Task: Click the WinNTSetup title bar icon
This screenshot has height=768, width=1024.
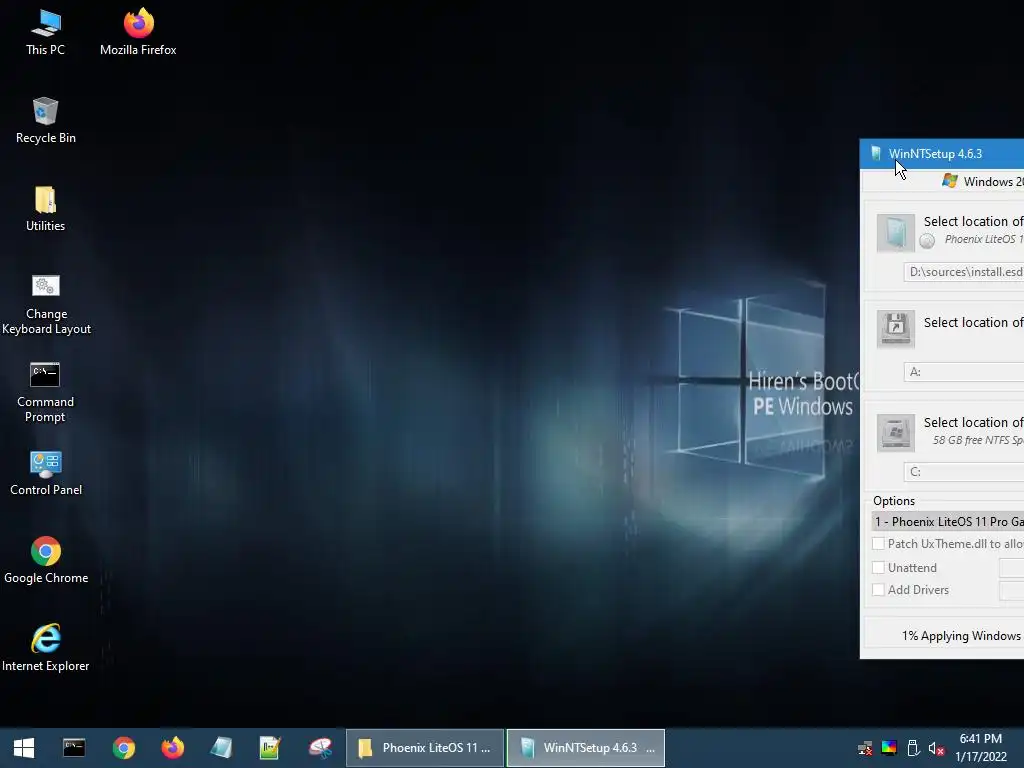Action: [x=876, y=153]
